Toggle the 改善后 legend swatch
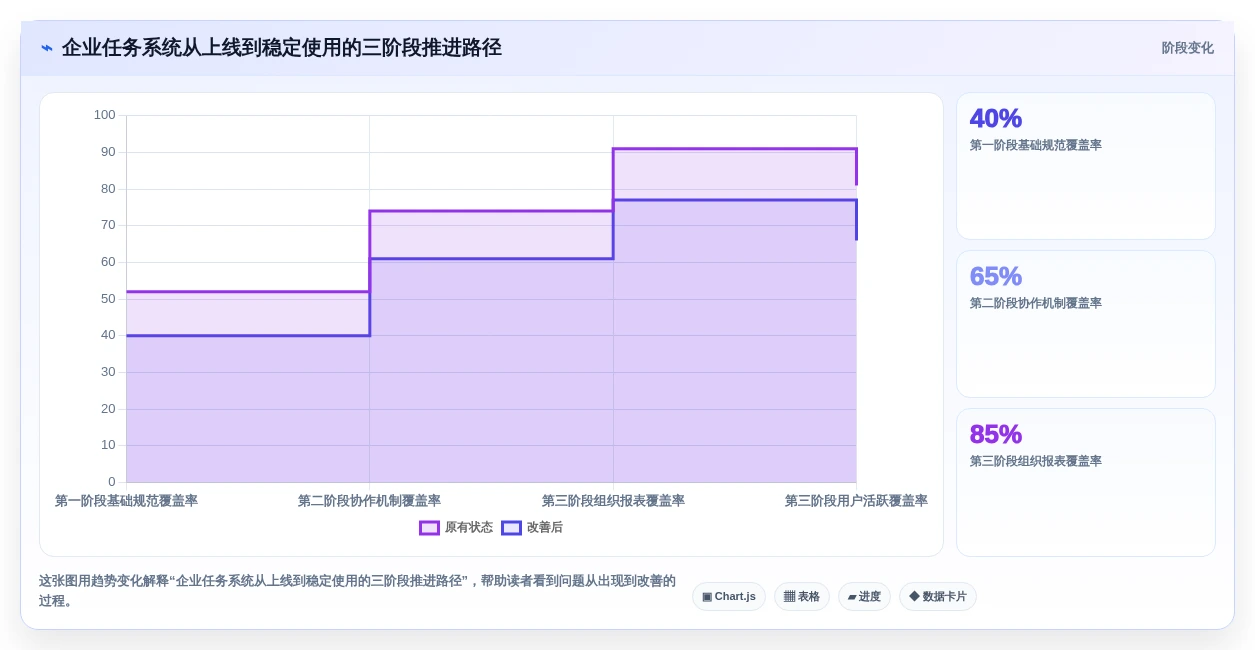The width and height of the screenshot is (1255, 650). pyautogui.click(x=511, y=528)
